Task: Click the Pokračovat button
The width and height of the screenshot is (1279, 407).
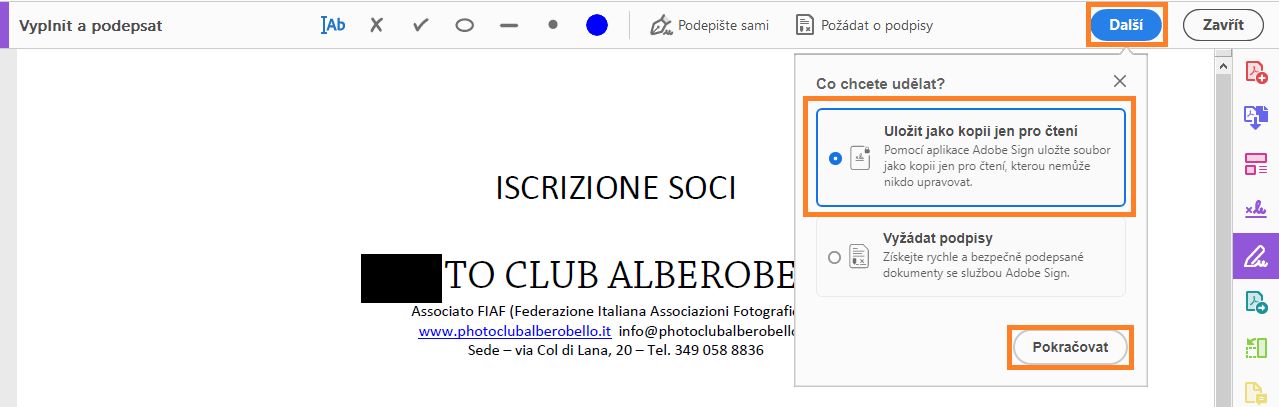Action: tap(1070, 347)
